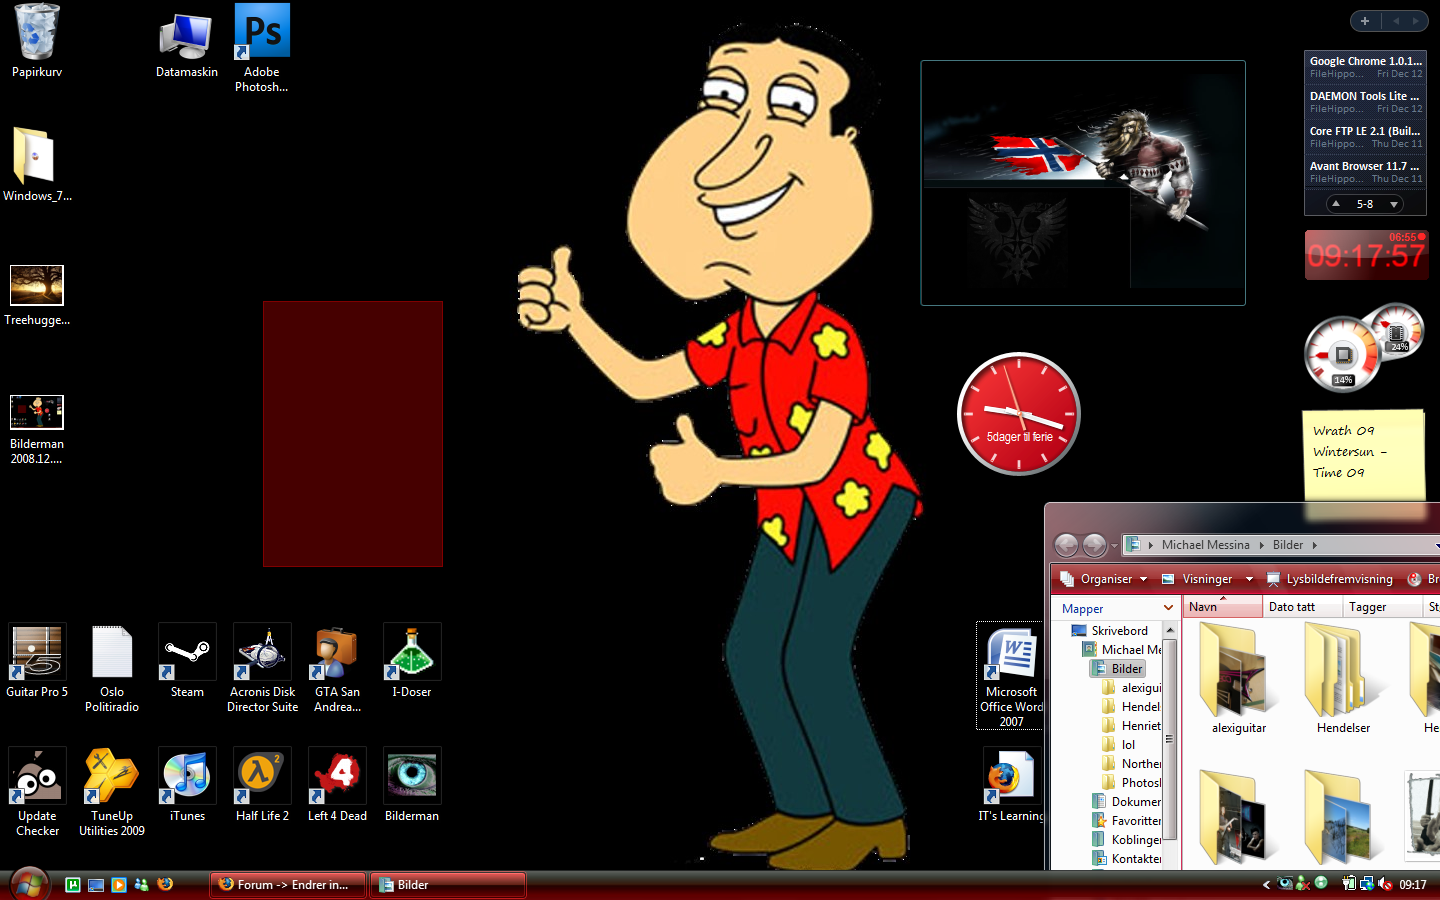Click the Firefox quick launch icon

pos(165,884)
